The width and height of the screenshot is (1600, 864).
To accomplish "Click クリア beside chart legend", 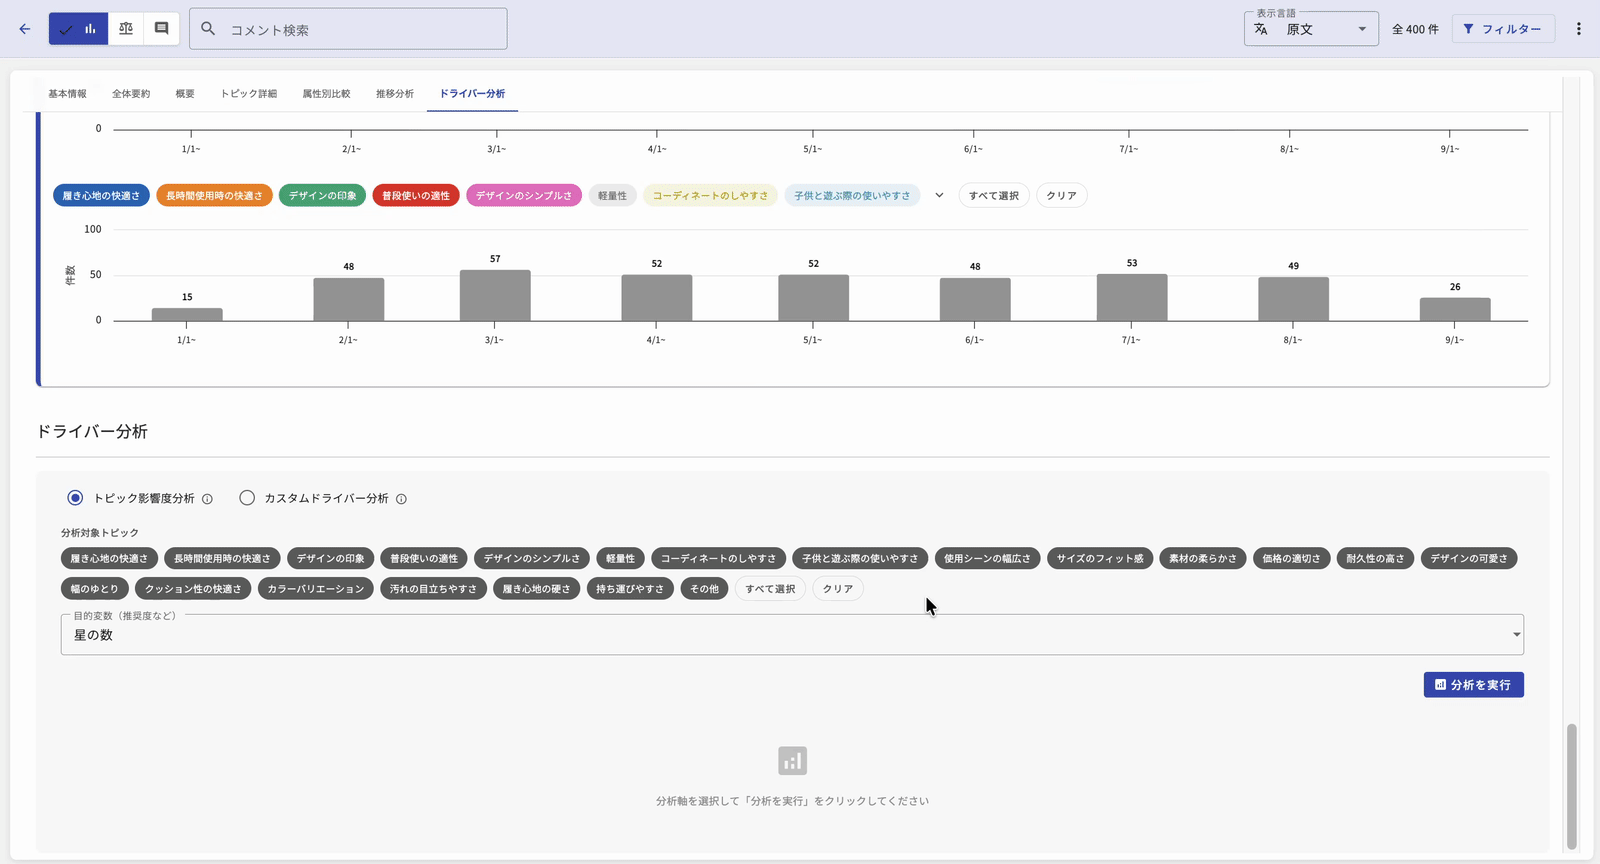I will [x=1061, y=196].
